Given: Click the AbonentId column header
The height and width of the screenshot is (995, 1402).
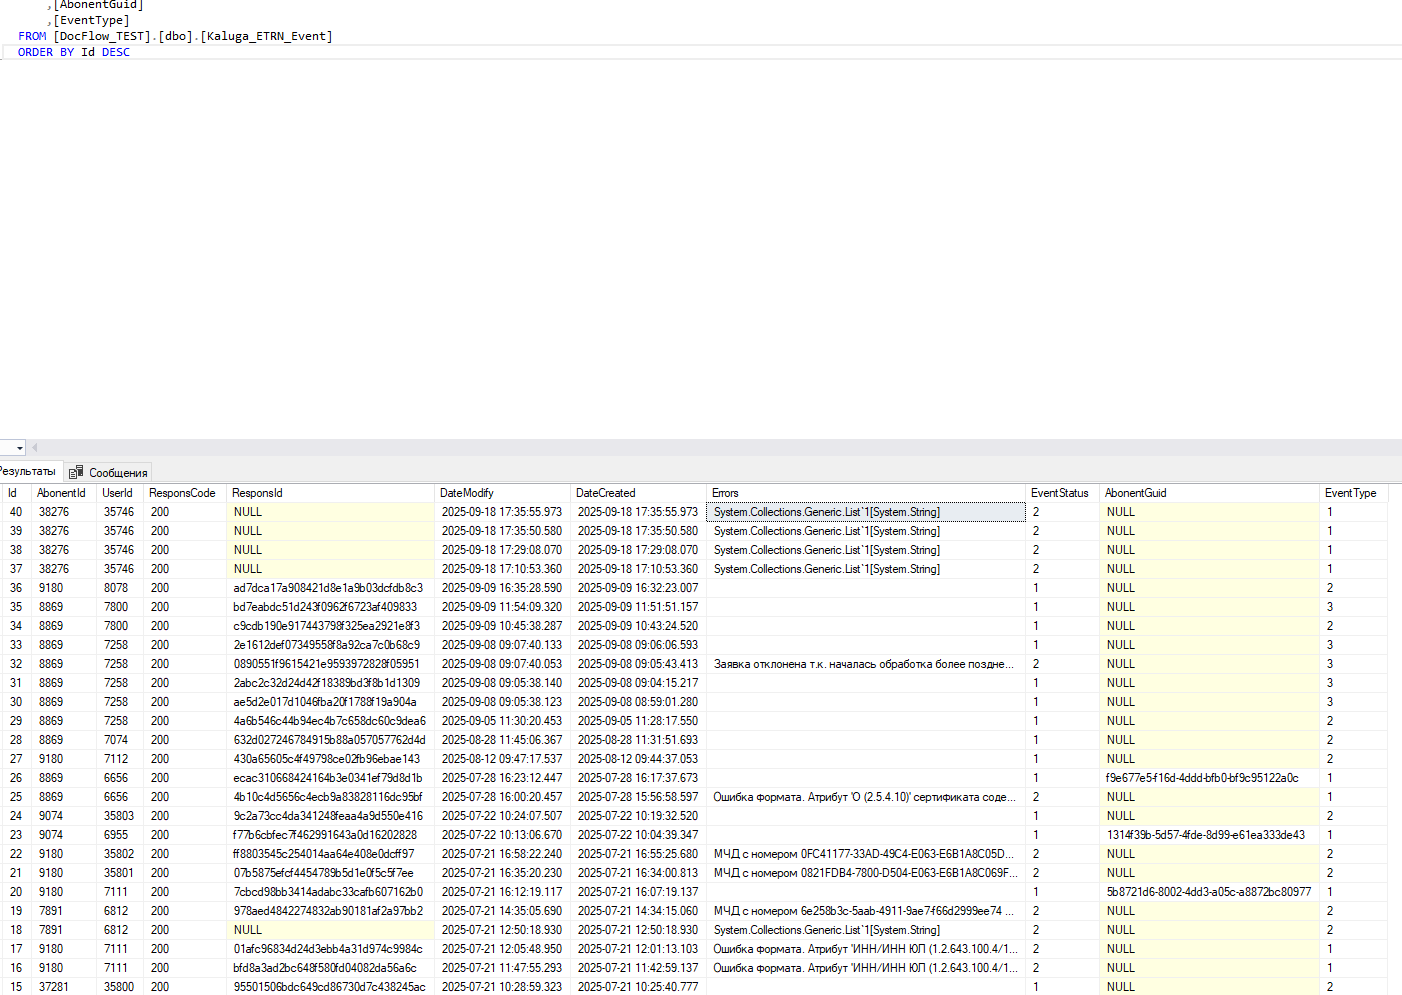Looking at the screenshot, I should 62,493.
